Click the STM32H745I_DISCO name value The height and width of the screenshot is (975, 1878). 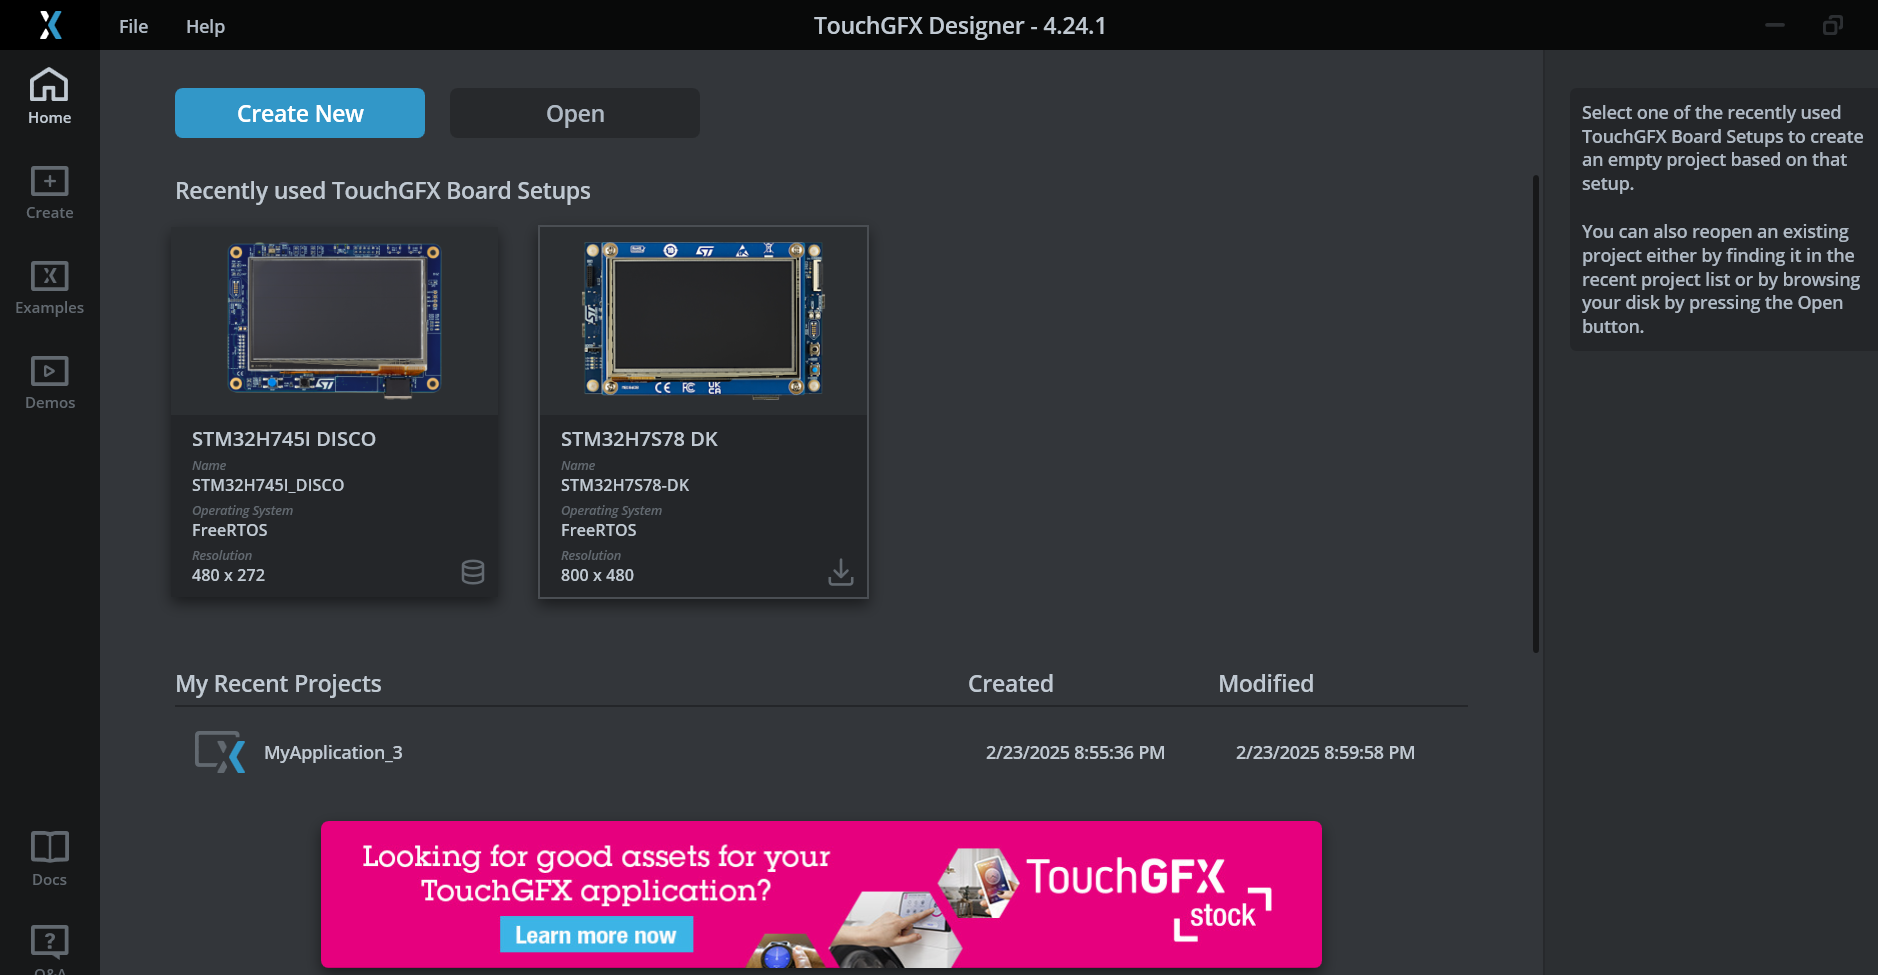268,485
